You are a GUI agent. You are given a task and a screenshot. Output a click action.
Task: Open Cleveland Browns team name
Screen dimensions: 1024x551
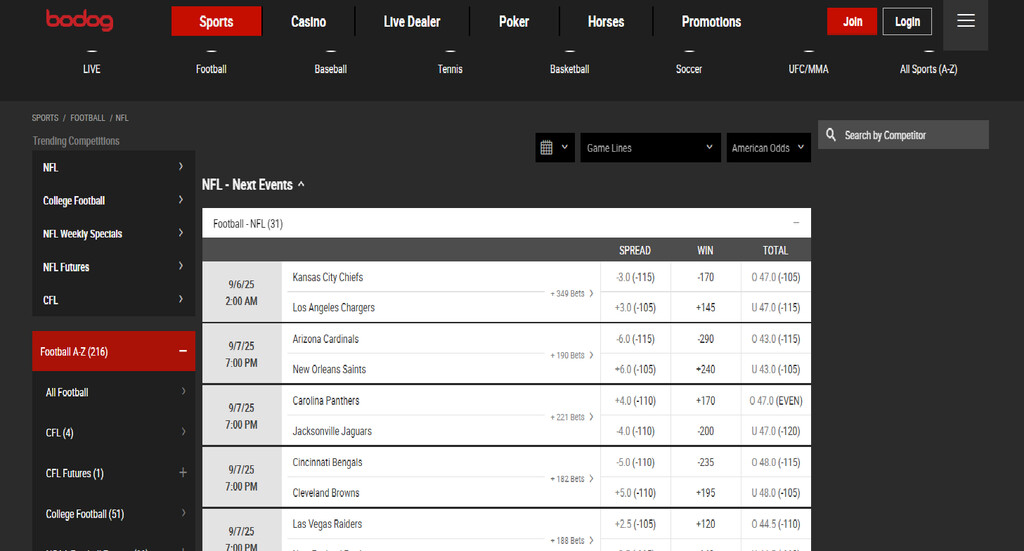326,492
